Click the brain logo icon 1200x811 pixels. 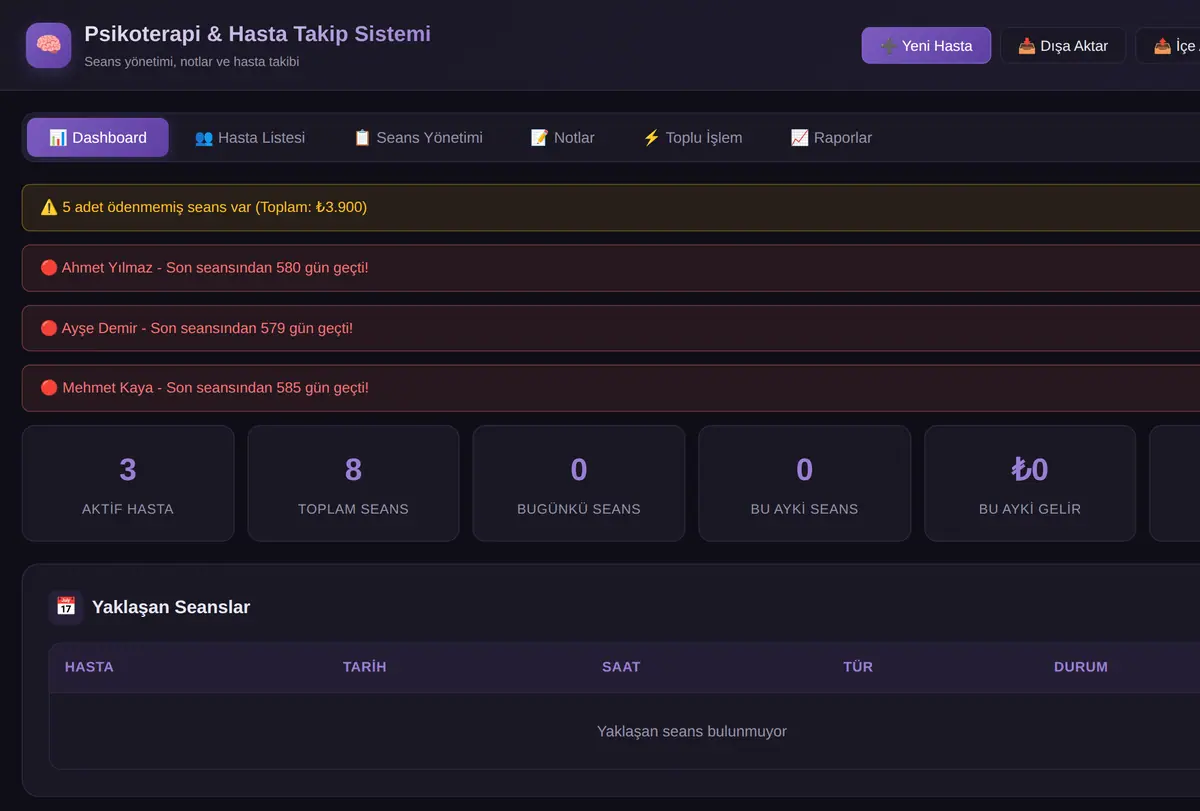click(49, 45)
